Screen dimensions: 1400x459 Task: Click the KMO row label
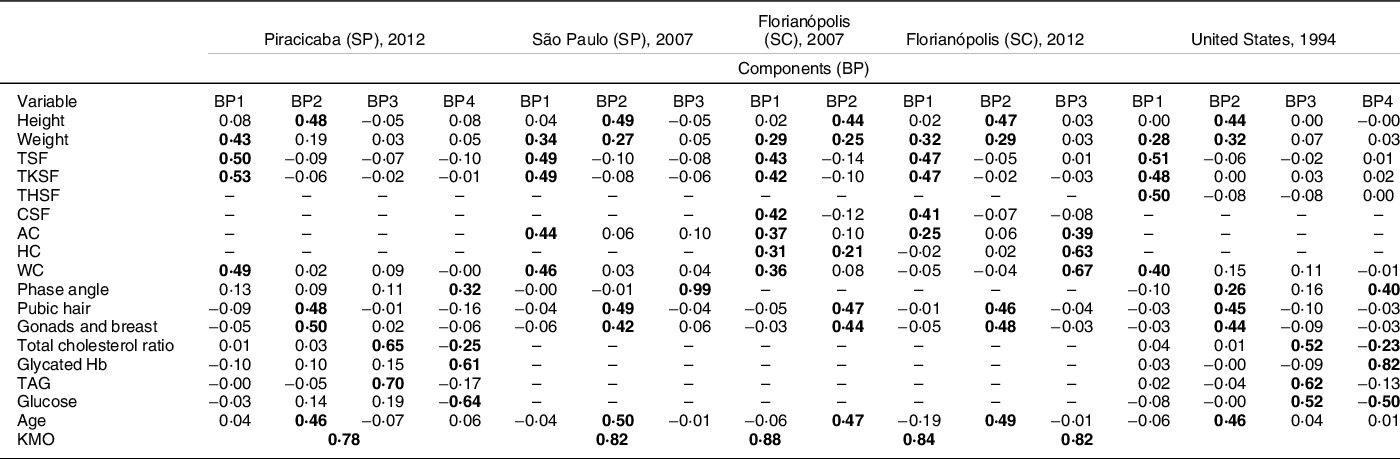(x=36, y=441)
